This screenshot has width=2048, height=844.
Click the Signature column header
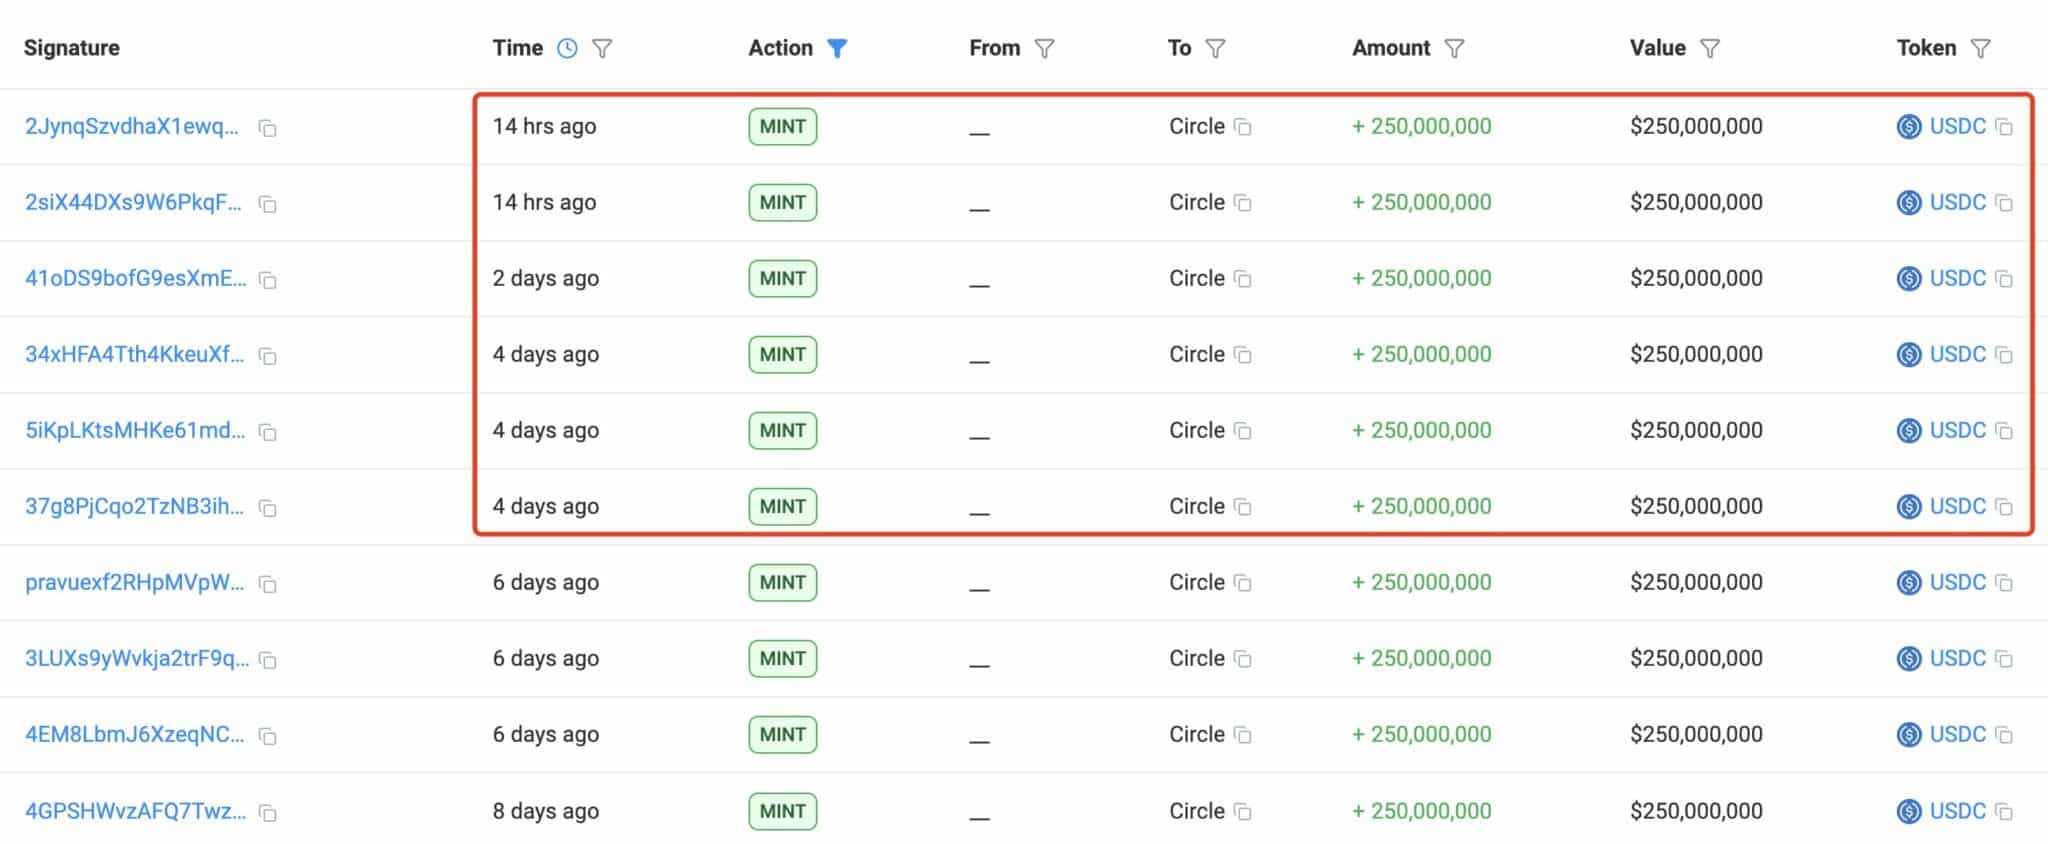click(72, 48)
